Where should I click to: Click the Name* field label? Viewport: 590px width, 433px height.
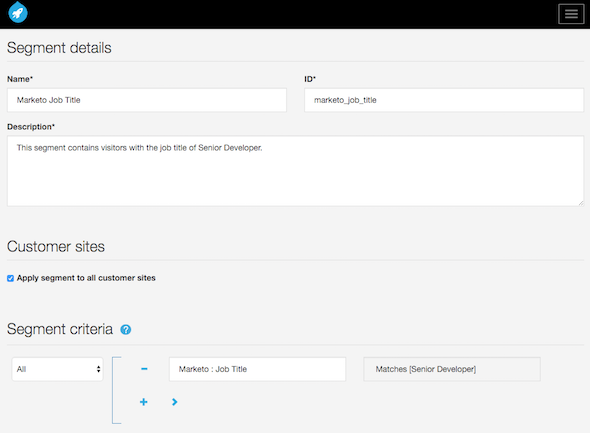click(20, 79)
